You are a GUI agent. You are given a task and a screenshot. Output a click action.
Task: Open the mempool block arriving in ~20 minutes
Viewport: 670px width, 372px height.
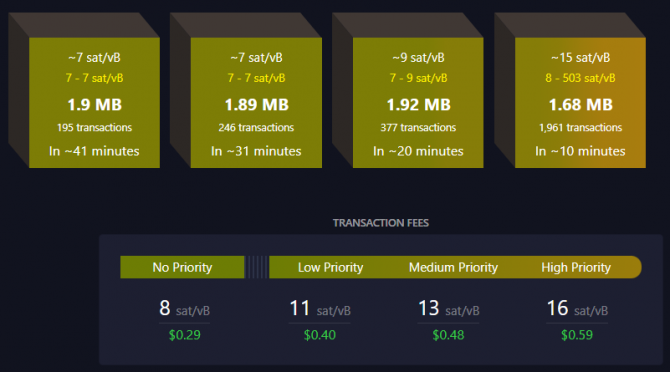click(x=418, y=103)
